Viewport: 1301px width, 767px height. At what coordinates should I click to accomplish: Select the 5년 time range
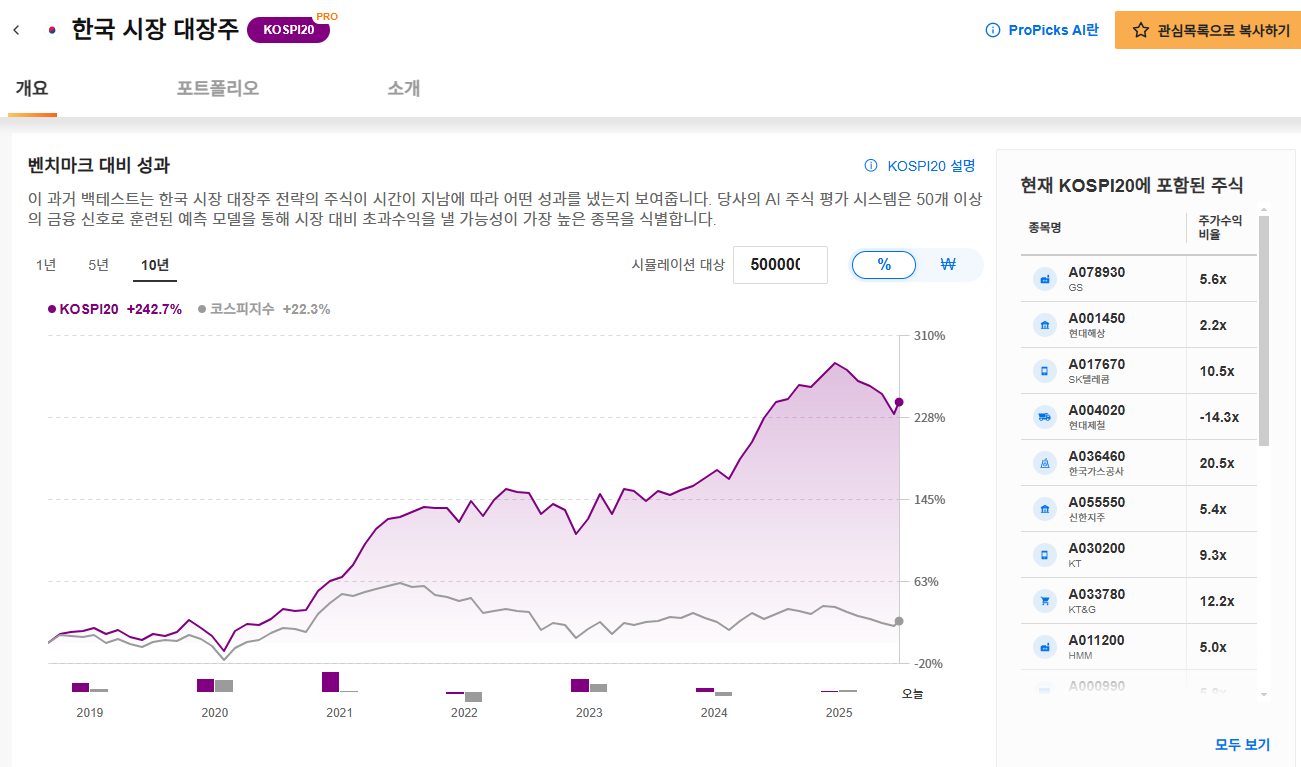pyautogui.click(x=98, y=265)
